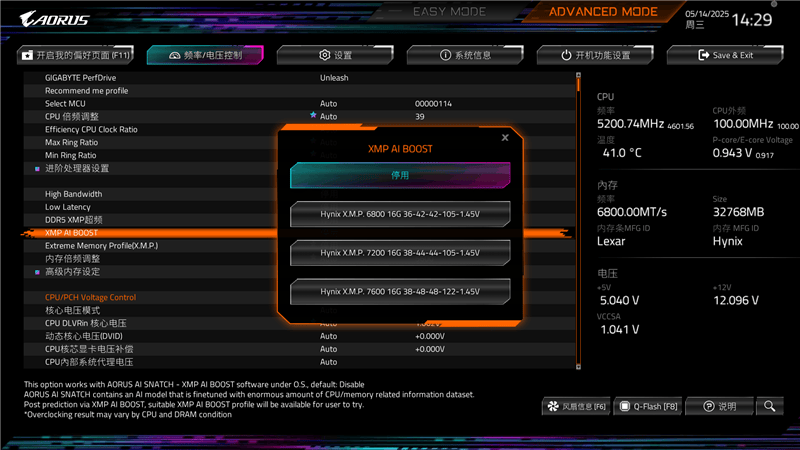Choose Hynix X.M.P. 7600 profile

400,291
